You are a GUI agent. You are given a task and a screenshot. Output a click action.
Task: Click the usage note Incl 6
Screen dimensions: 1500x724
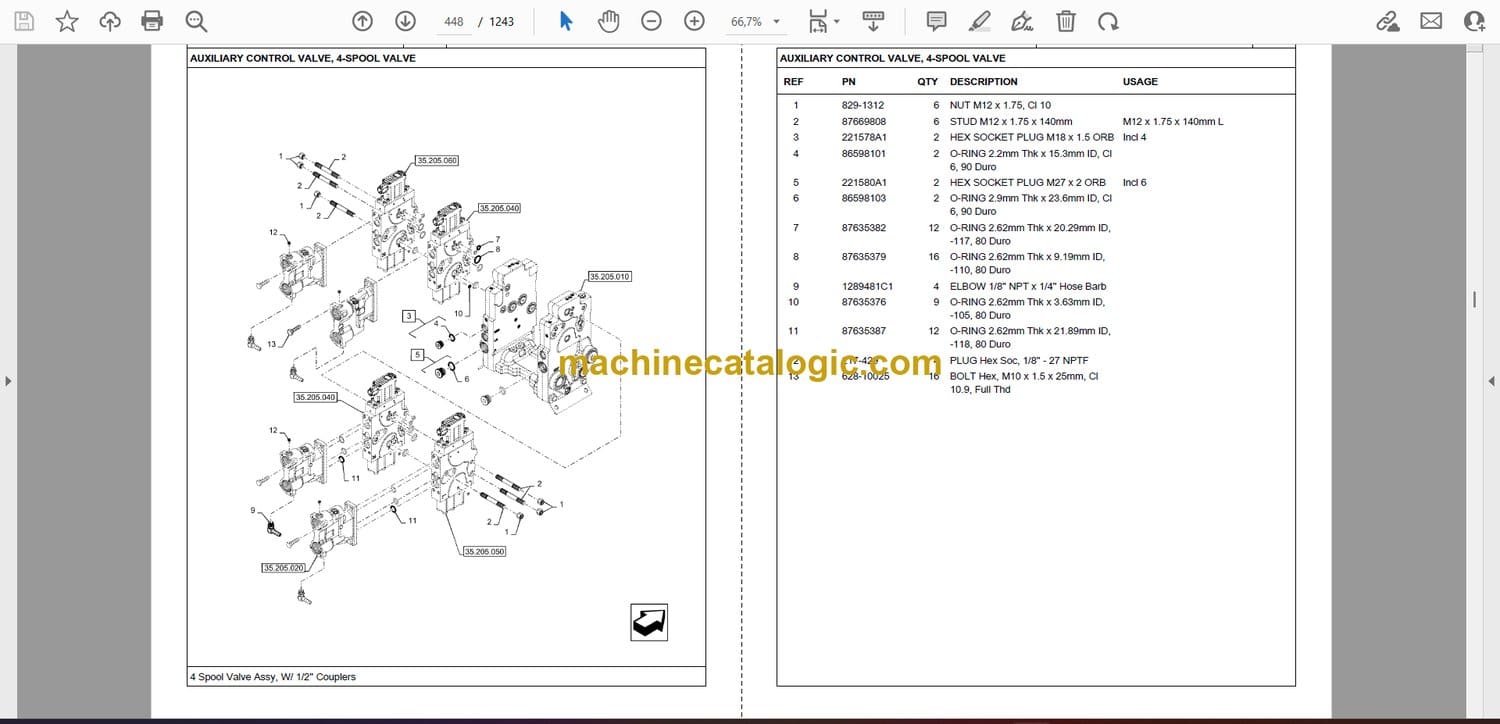[x=1135, y=183]
